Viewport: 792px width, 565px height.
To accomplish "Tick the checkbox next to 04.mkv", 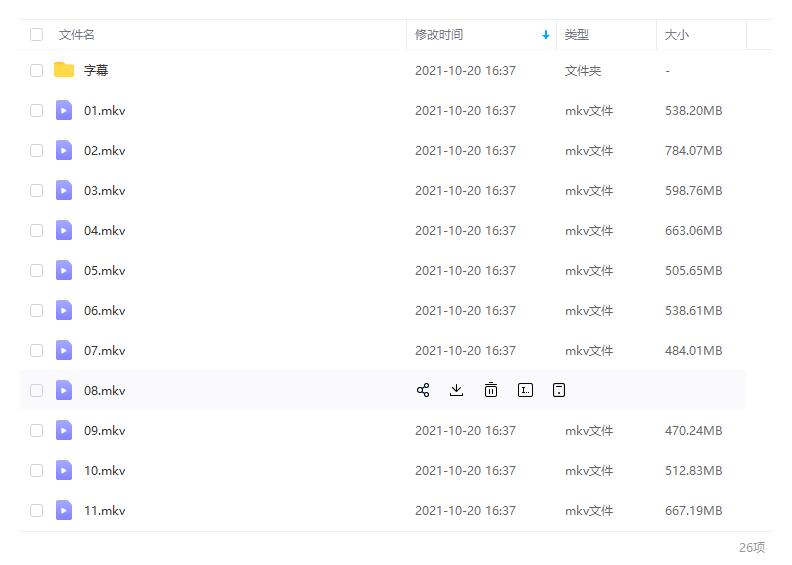I will point(36,230).
